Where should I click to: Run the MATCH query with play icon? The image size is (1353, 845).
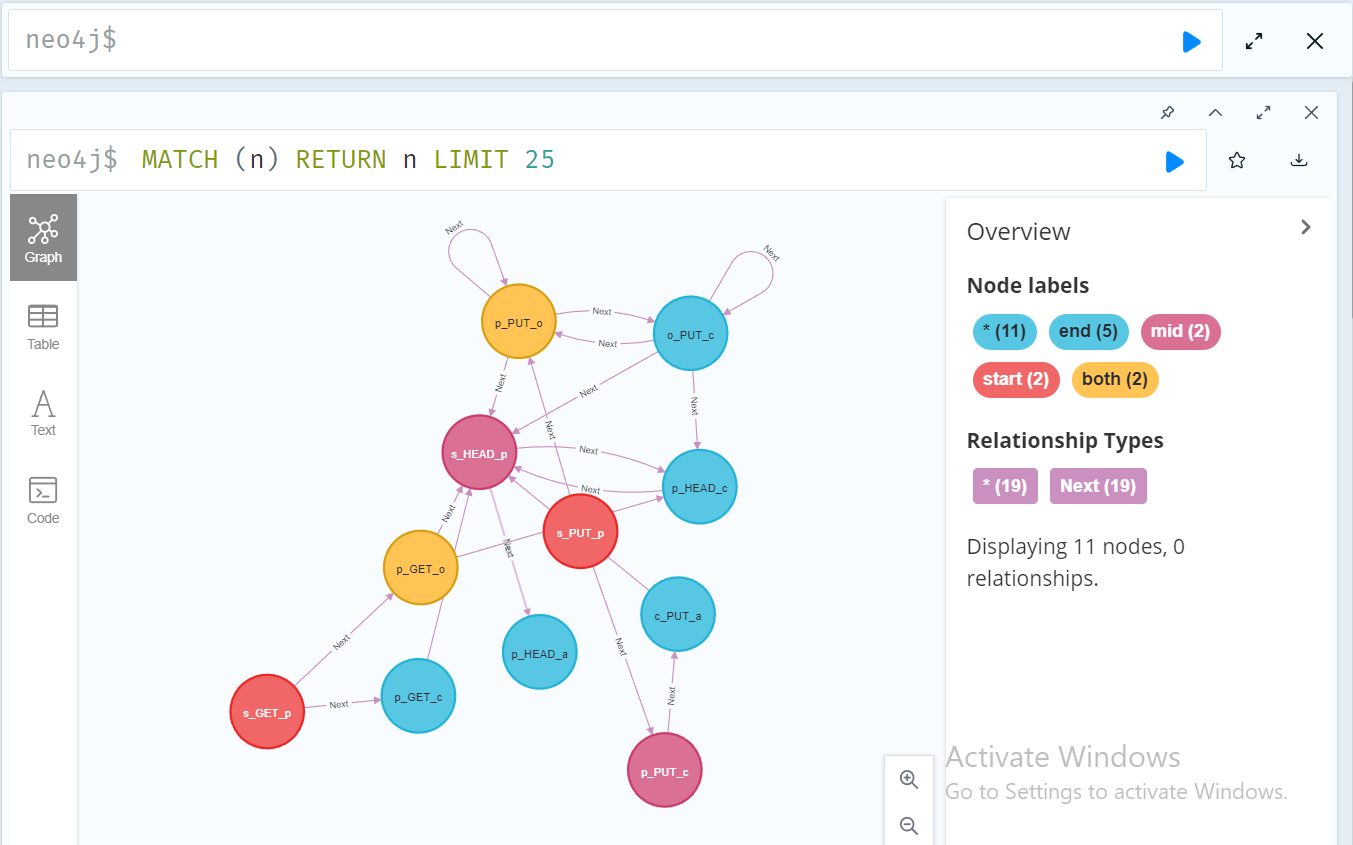(1175, 161)
